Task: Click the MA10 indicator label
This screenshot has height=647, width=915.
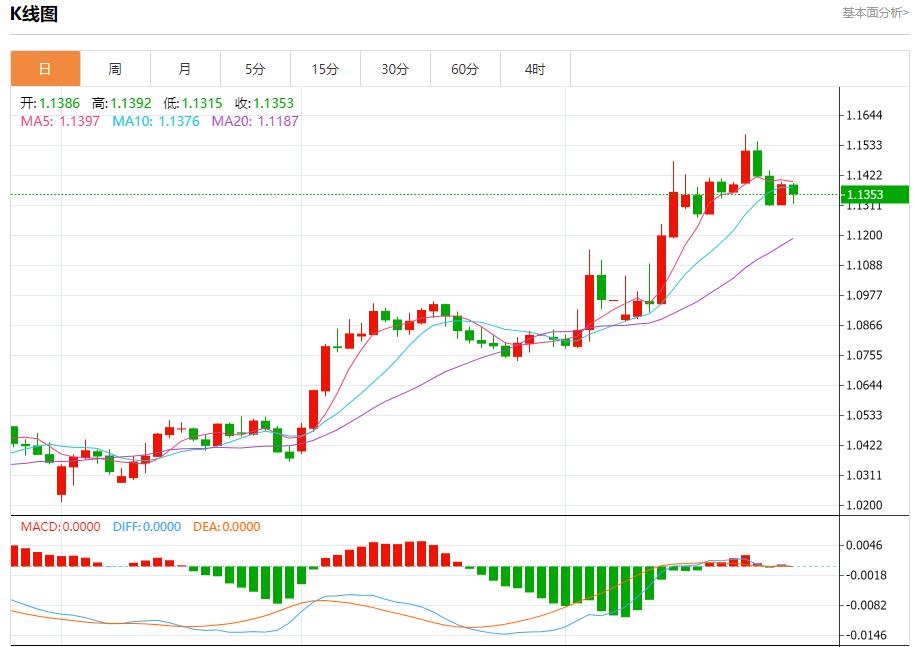Action: [155, 121]
